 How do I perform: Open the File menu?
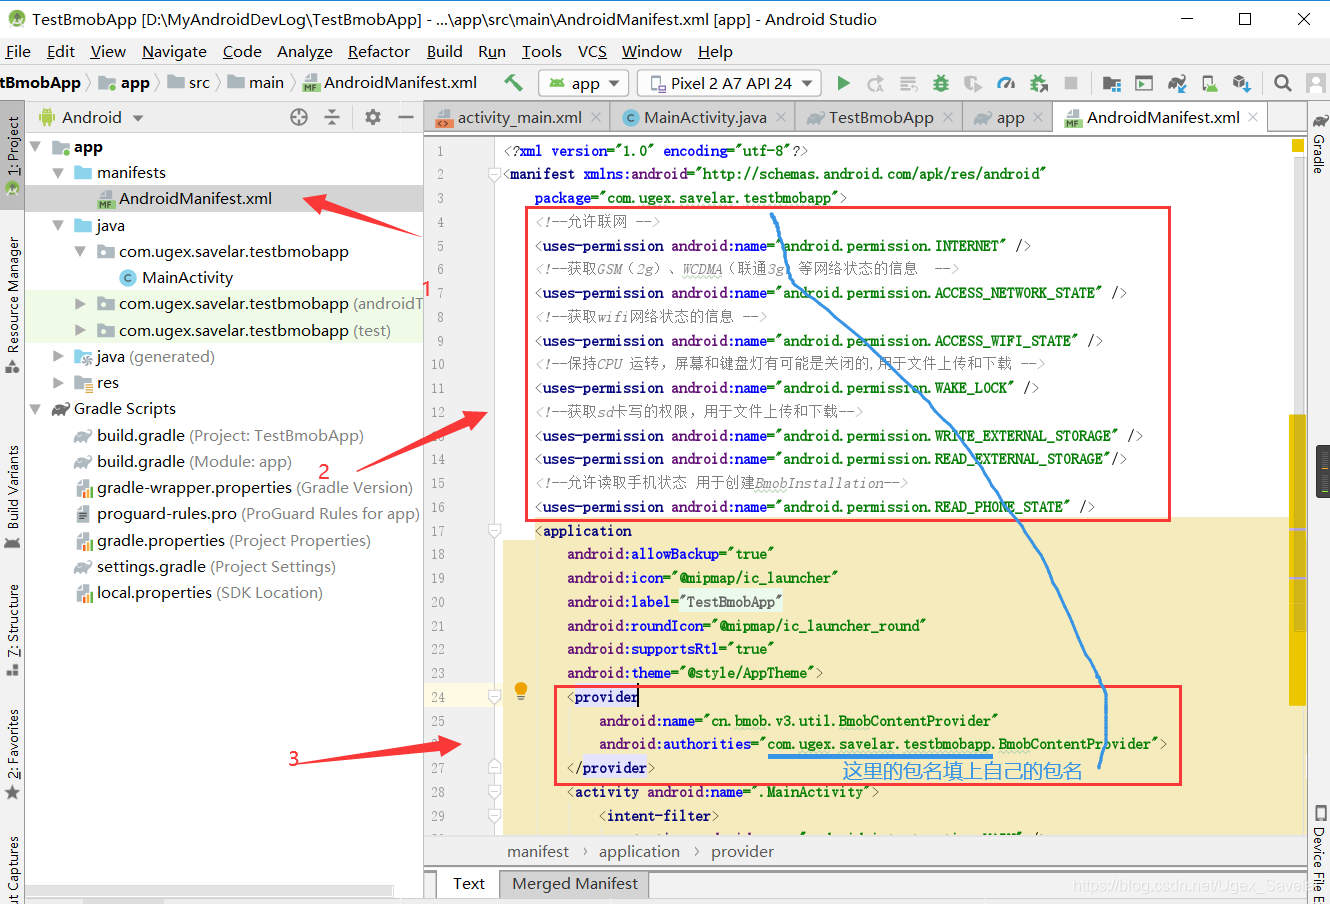coord(18,52)
